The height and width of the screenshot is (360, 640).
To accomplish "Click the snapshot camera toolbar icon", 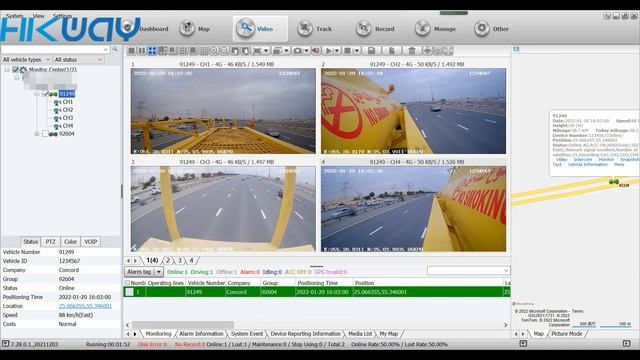I will (x=298, y=51).
